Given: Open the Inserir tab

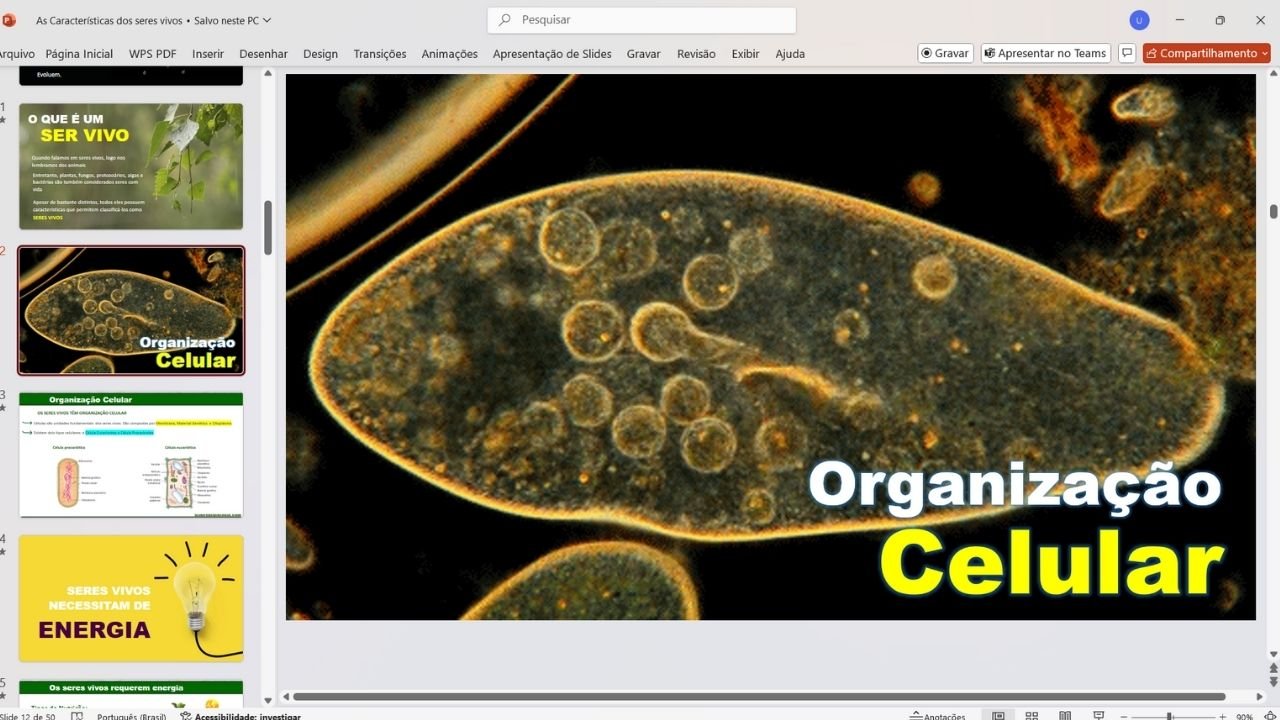Looking at the screenshot, I should point(208,54).
